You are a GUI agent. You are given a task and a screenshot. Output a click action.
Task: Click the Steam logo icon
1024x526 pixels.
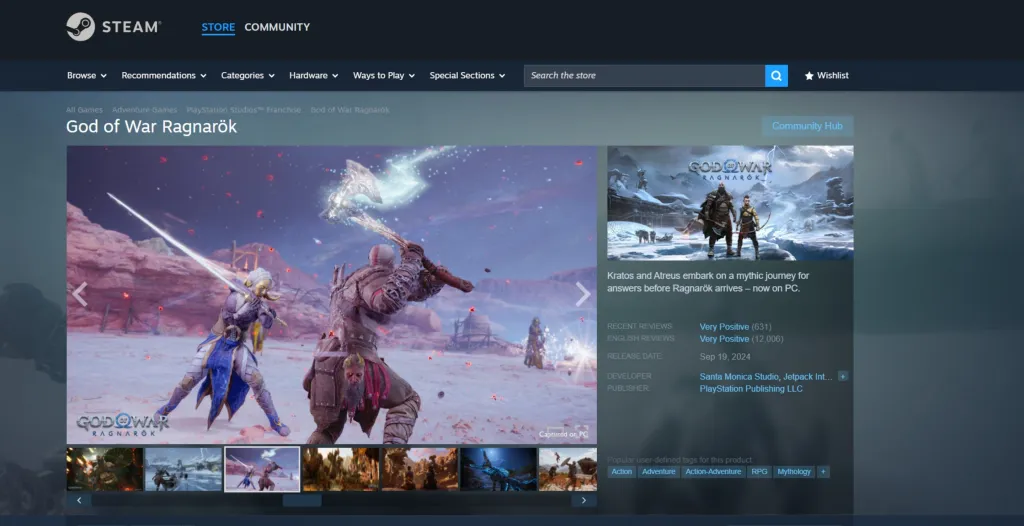click(x=80, y=27)
